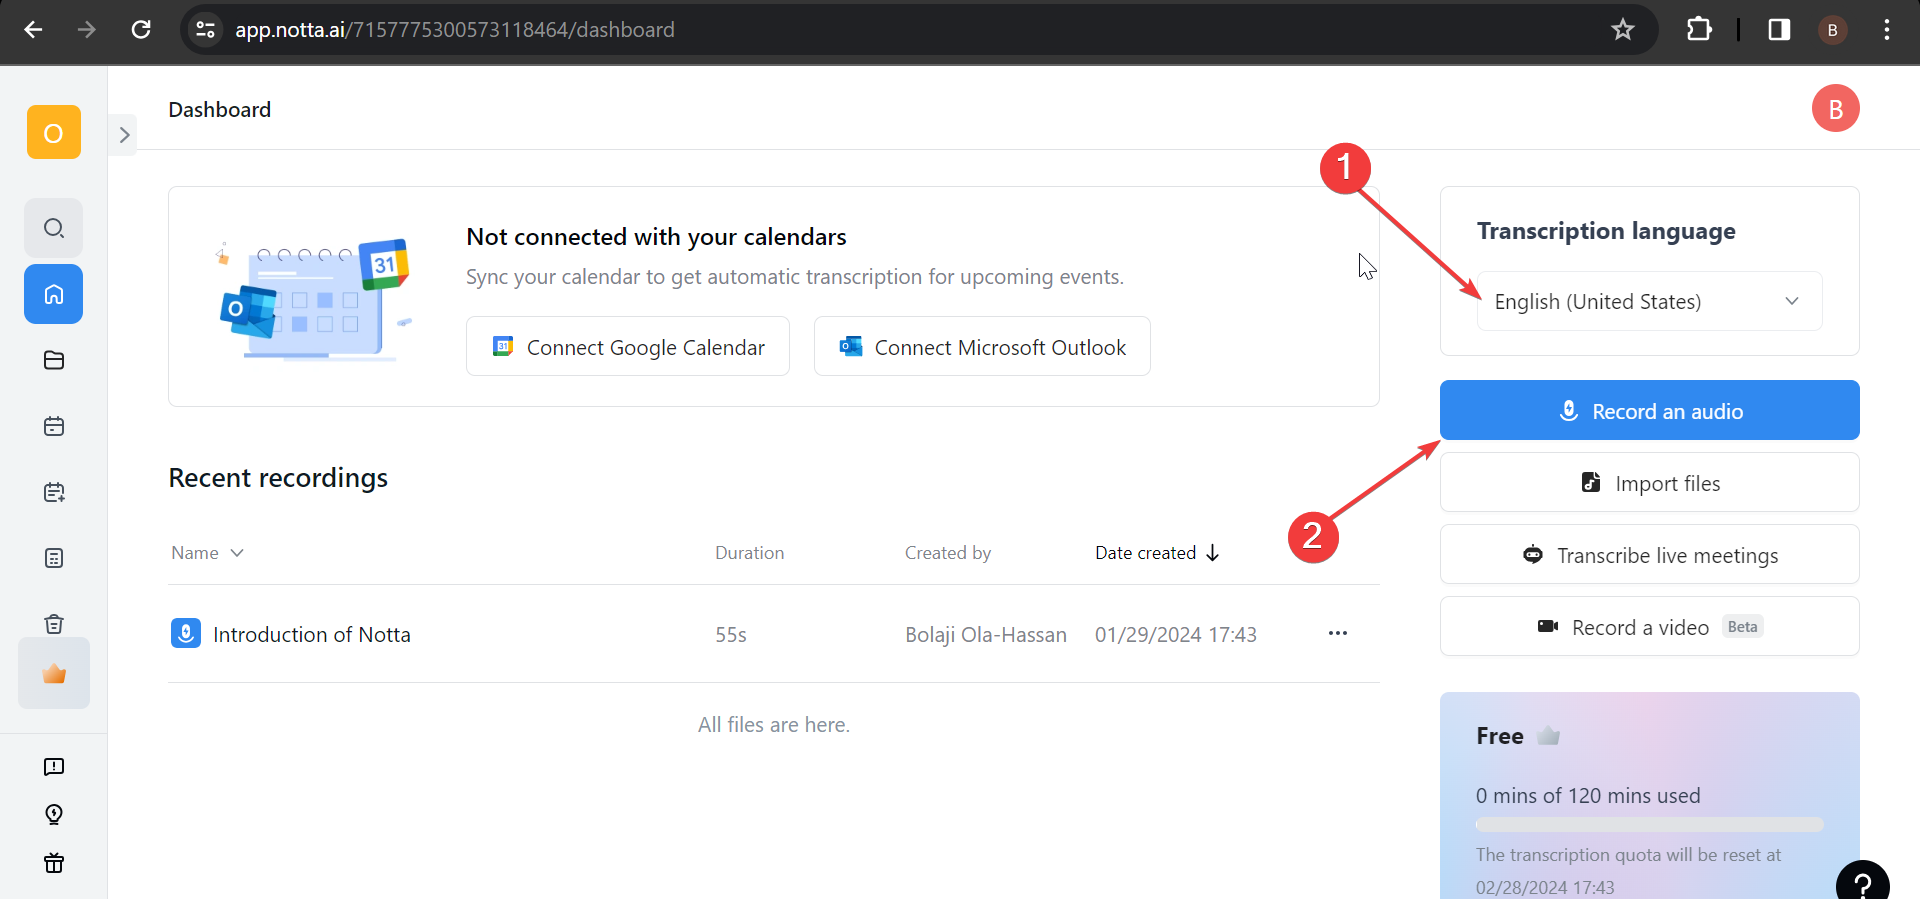1920x899 pixels.
Task: Click the Free plan label
Action: pyautogui.click(x=1500, y=736)
